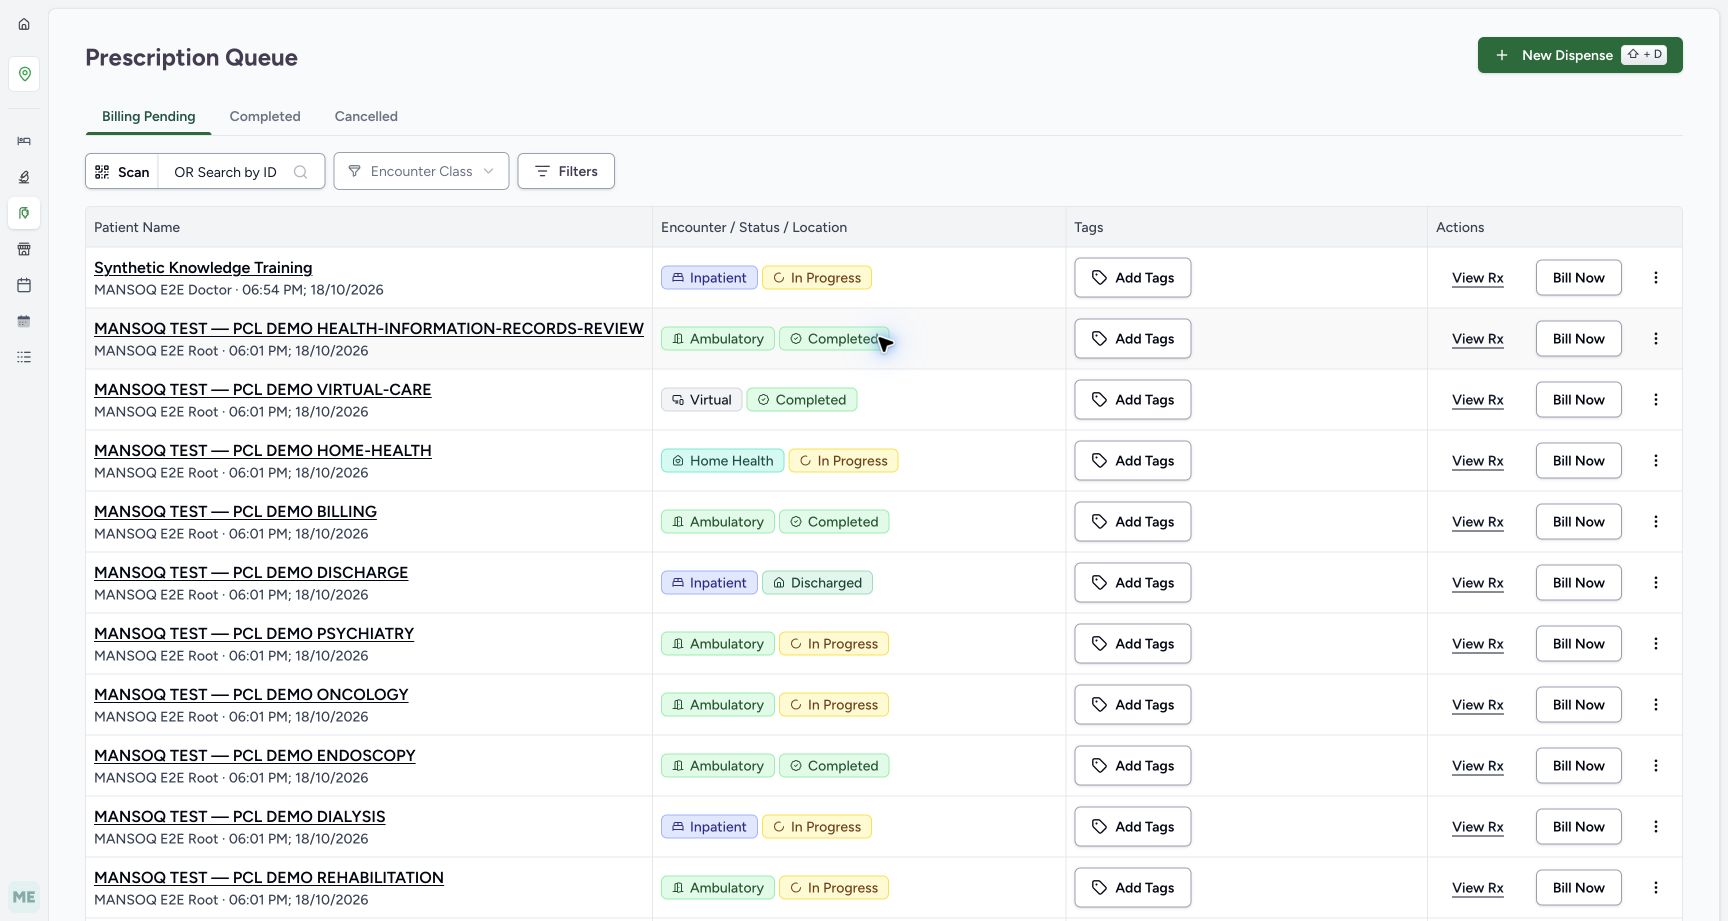Screen dimensions: 1728x921
Task: Add Tags to PCL DEMO VIRTUAL-CARE row
Action: pyautogui.click(x=1132, y=400)
